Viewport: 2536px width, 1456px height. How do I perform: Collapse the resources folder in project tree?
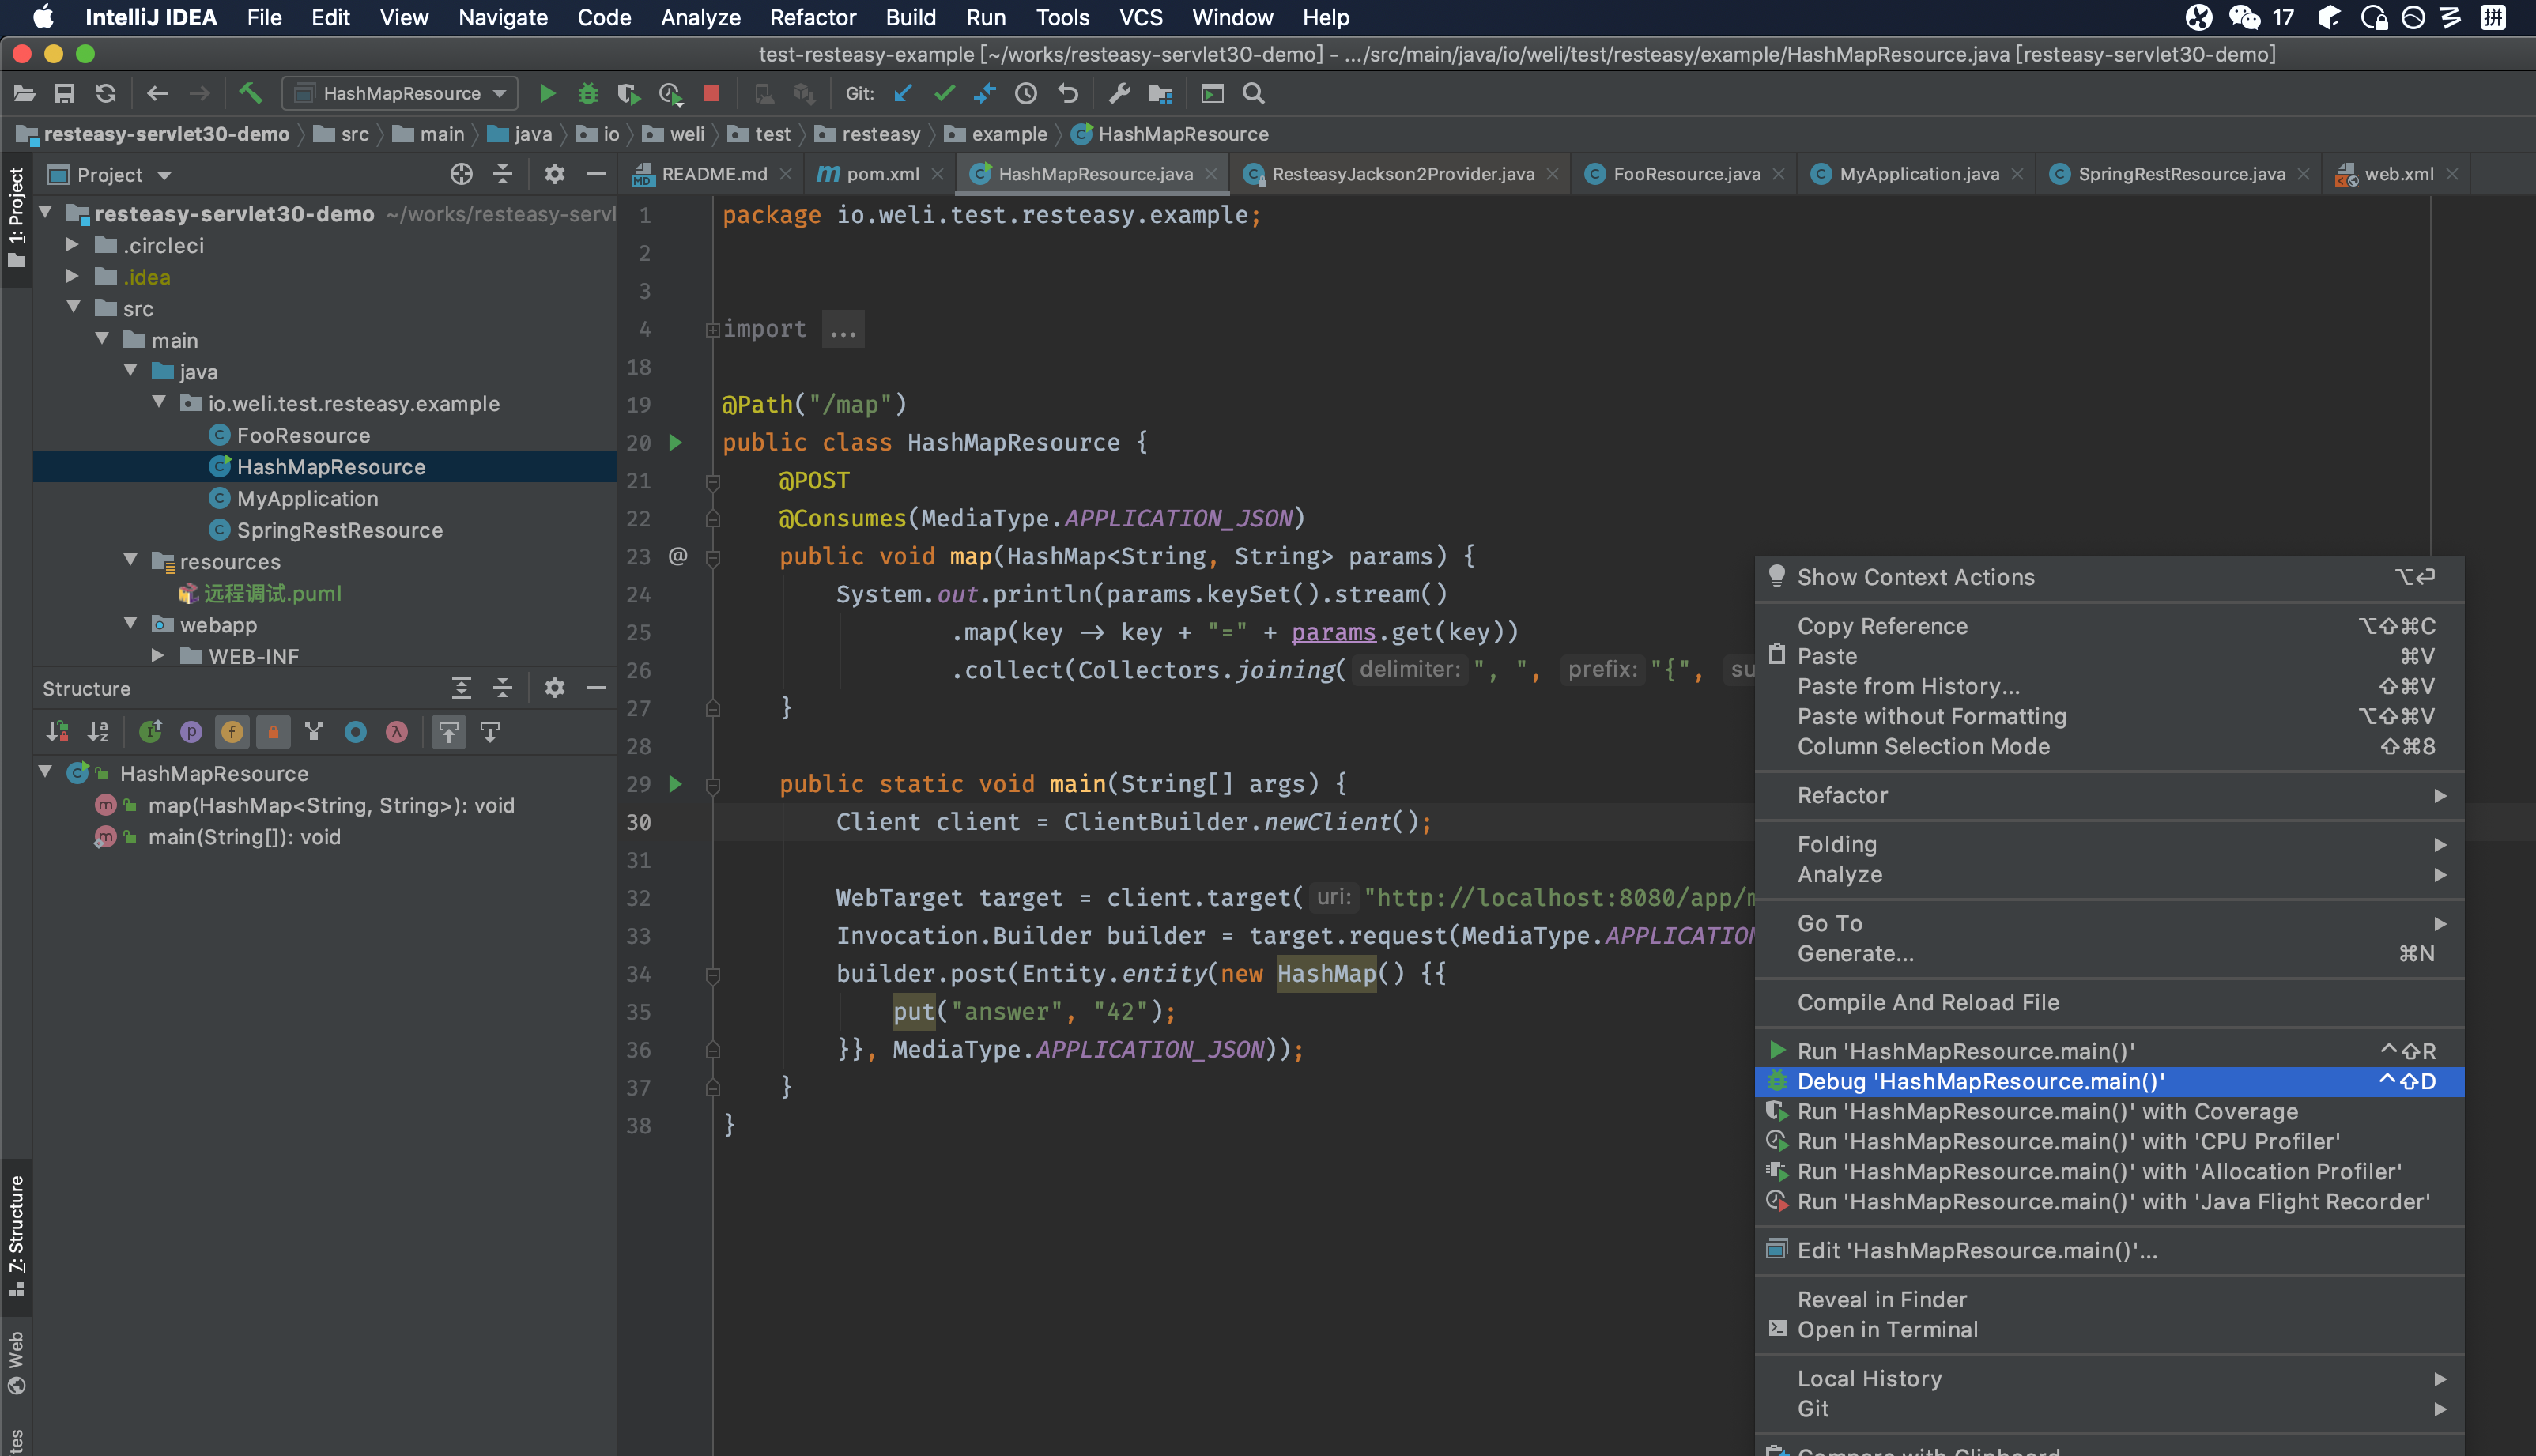coord(130,561)
